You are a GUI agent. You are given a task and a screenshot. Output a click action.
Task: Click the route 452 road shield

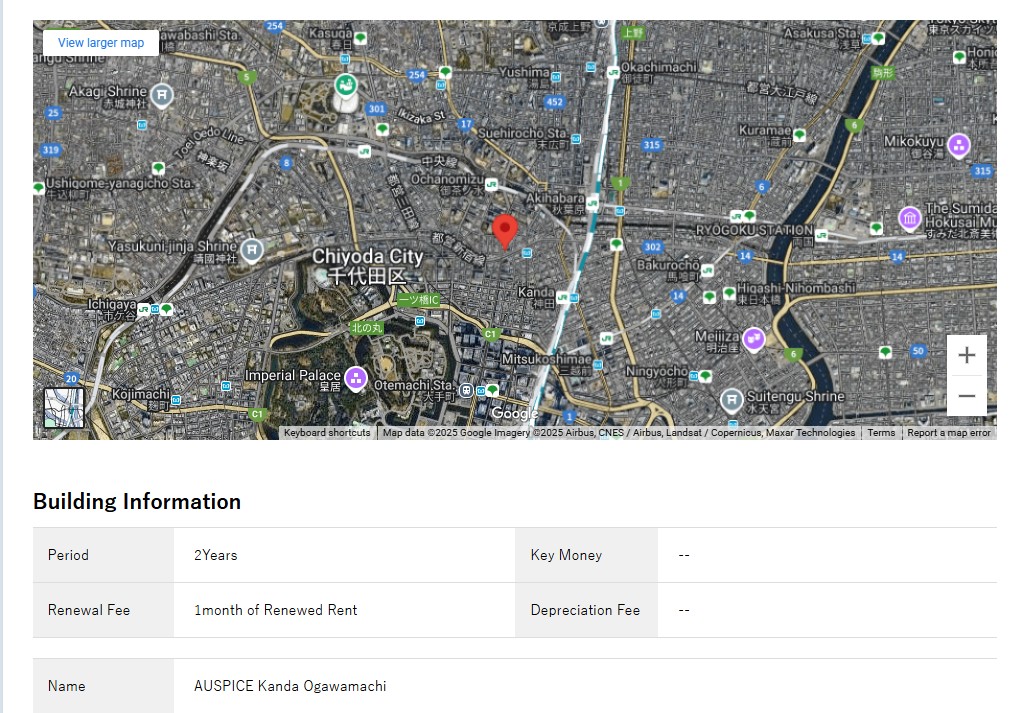[554, 102]
